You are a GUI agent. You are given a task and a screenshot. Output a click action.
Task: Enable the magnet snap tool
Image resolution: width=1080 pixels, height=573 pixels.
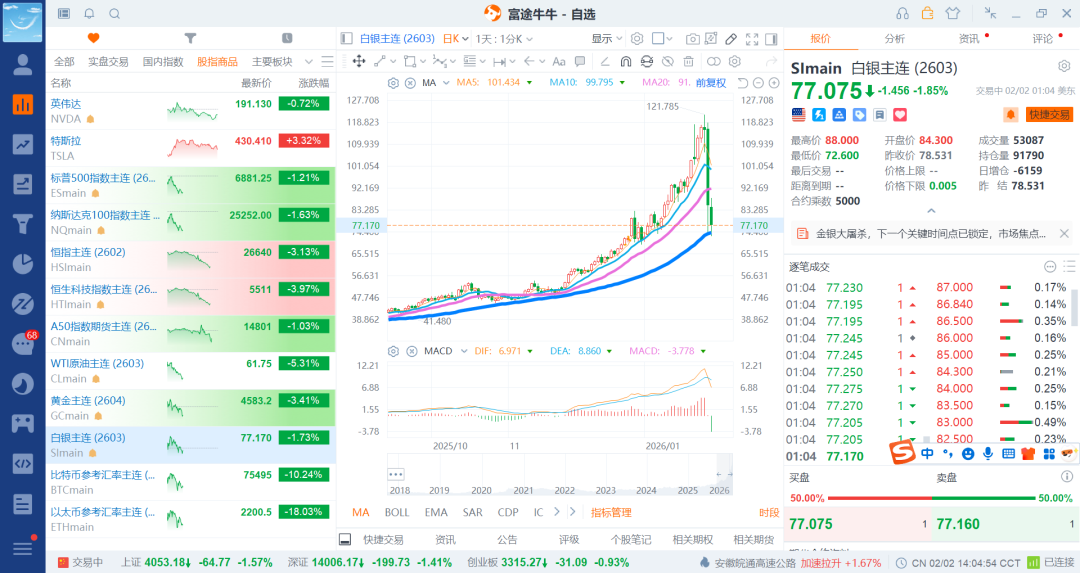(625, 61)
